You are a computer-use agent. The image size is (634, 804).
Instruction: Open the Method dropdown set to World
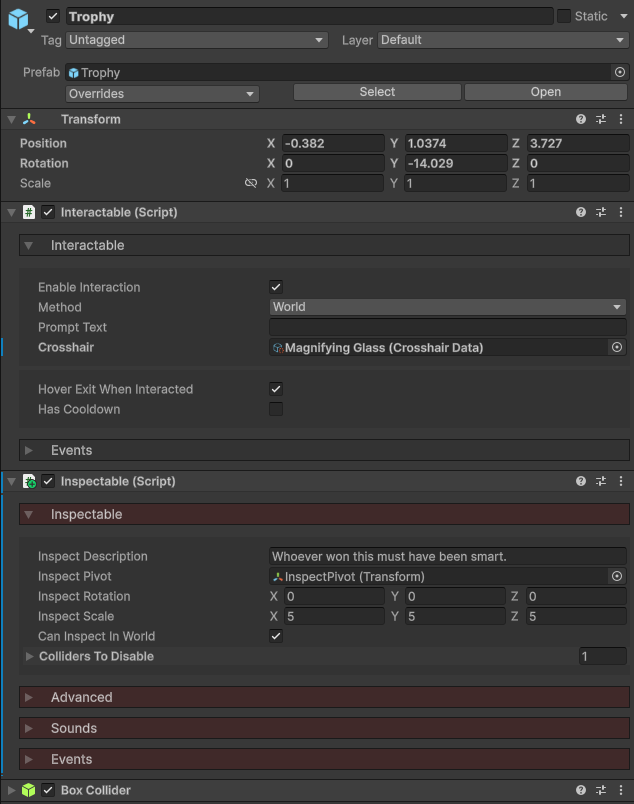[x=447, y=307]
